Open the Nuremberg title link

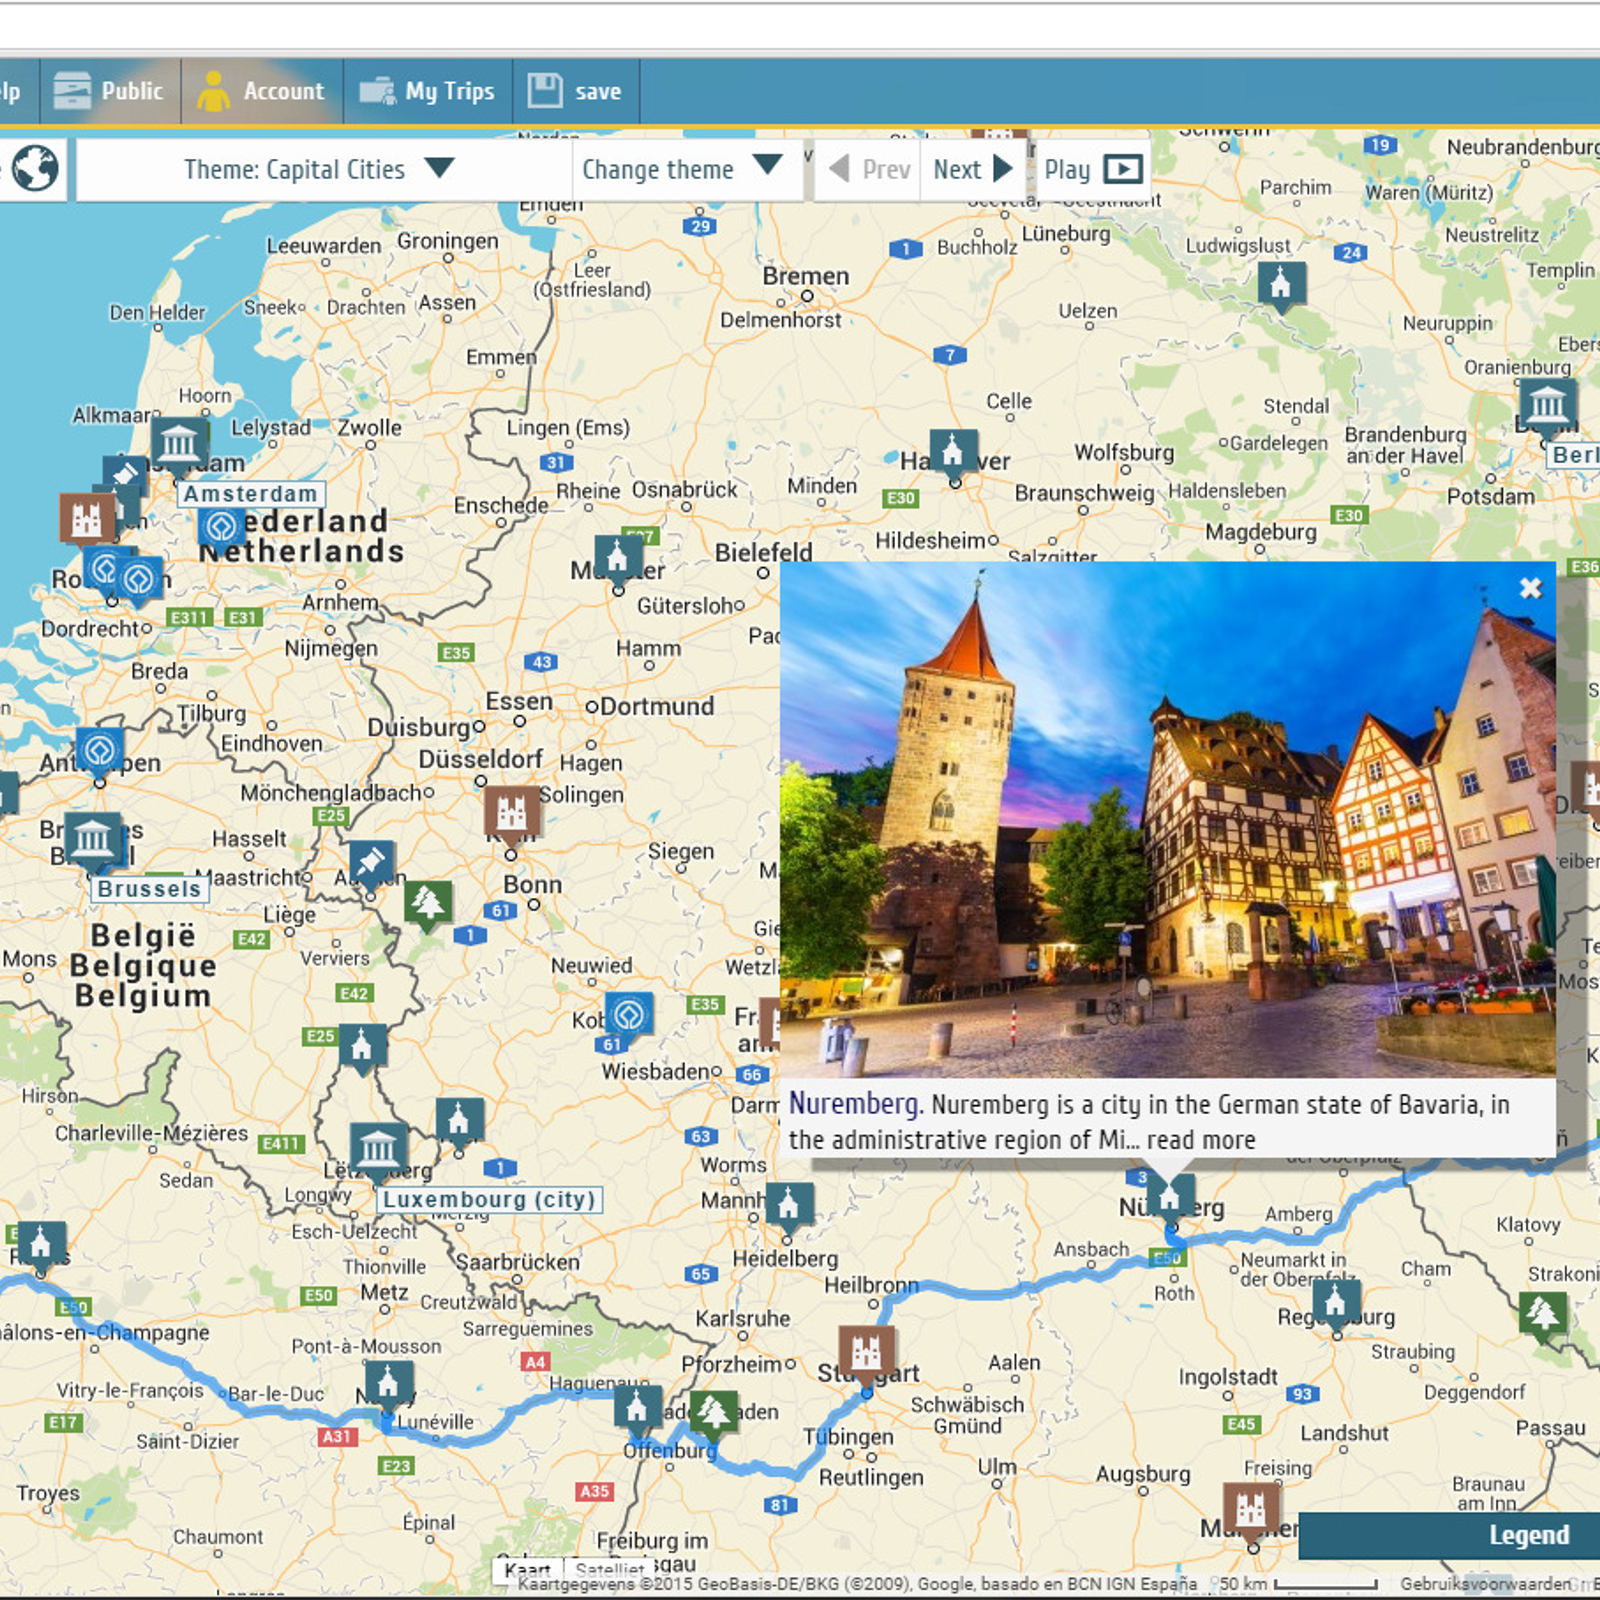(x=853, y=1103)
